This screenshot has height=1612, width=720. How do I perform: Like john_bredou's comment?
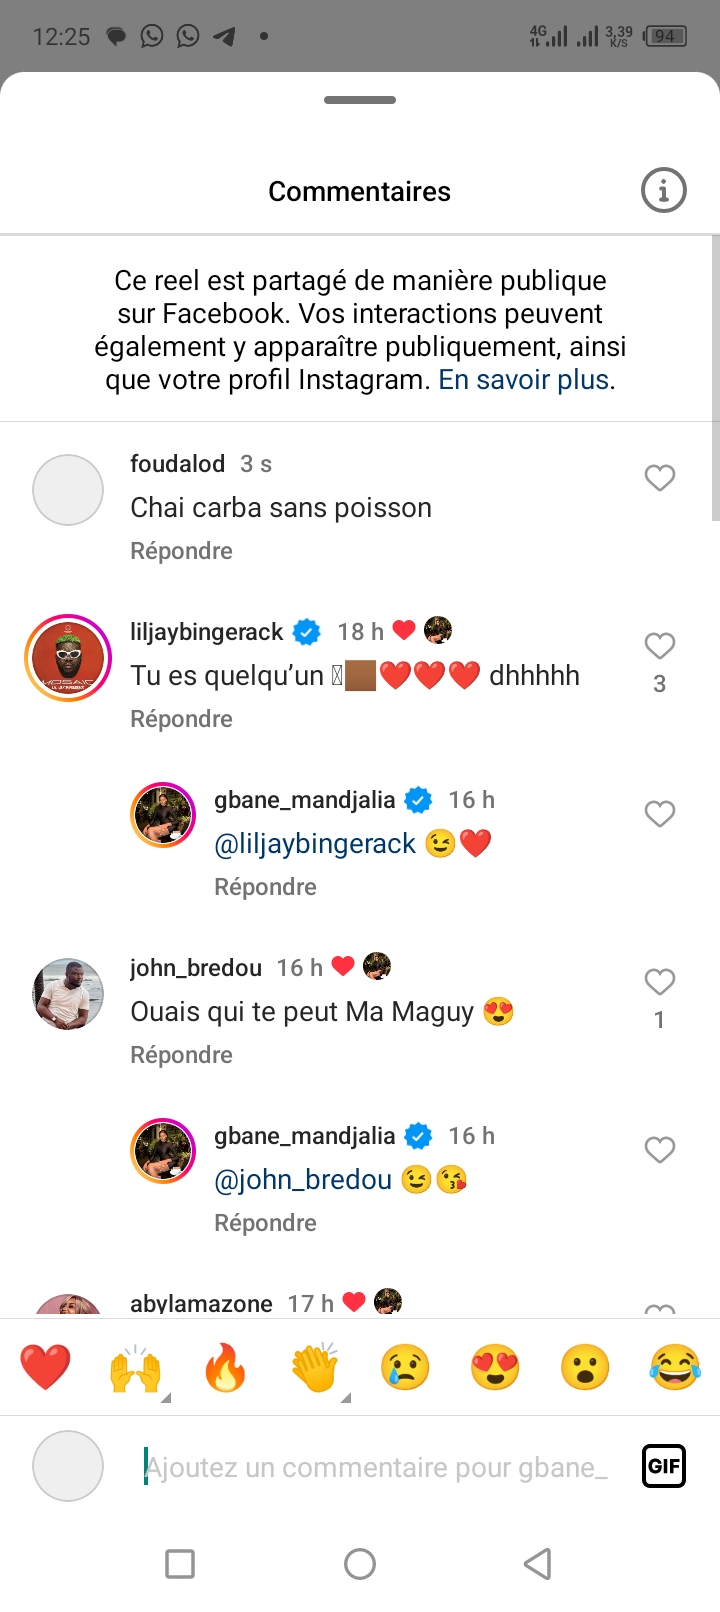[x=659, y=982]
